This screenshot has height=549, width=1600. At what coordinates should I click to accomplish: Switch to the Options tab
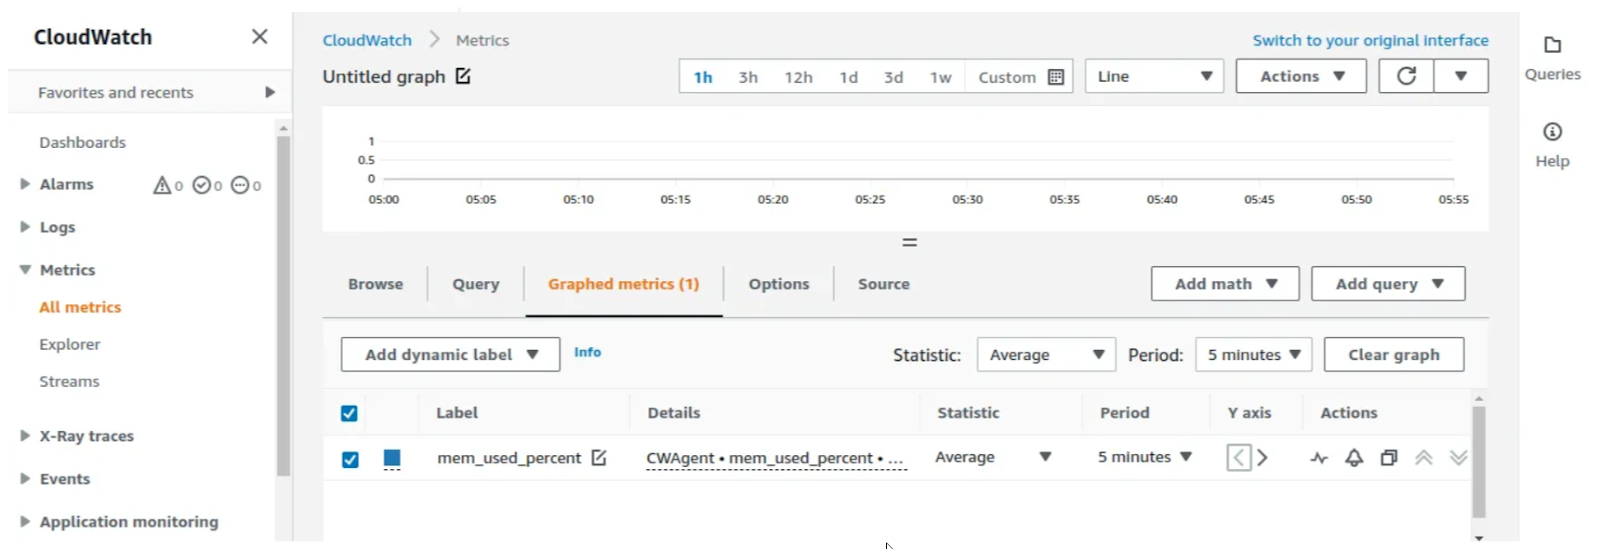click(779, 284)
